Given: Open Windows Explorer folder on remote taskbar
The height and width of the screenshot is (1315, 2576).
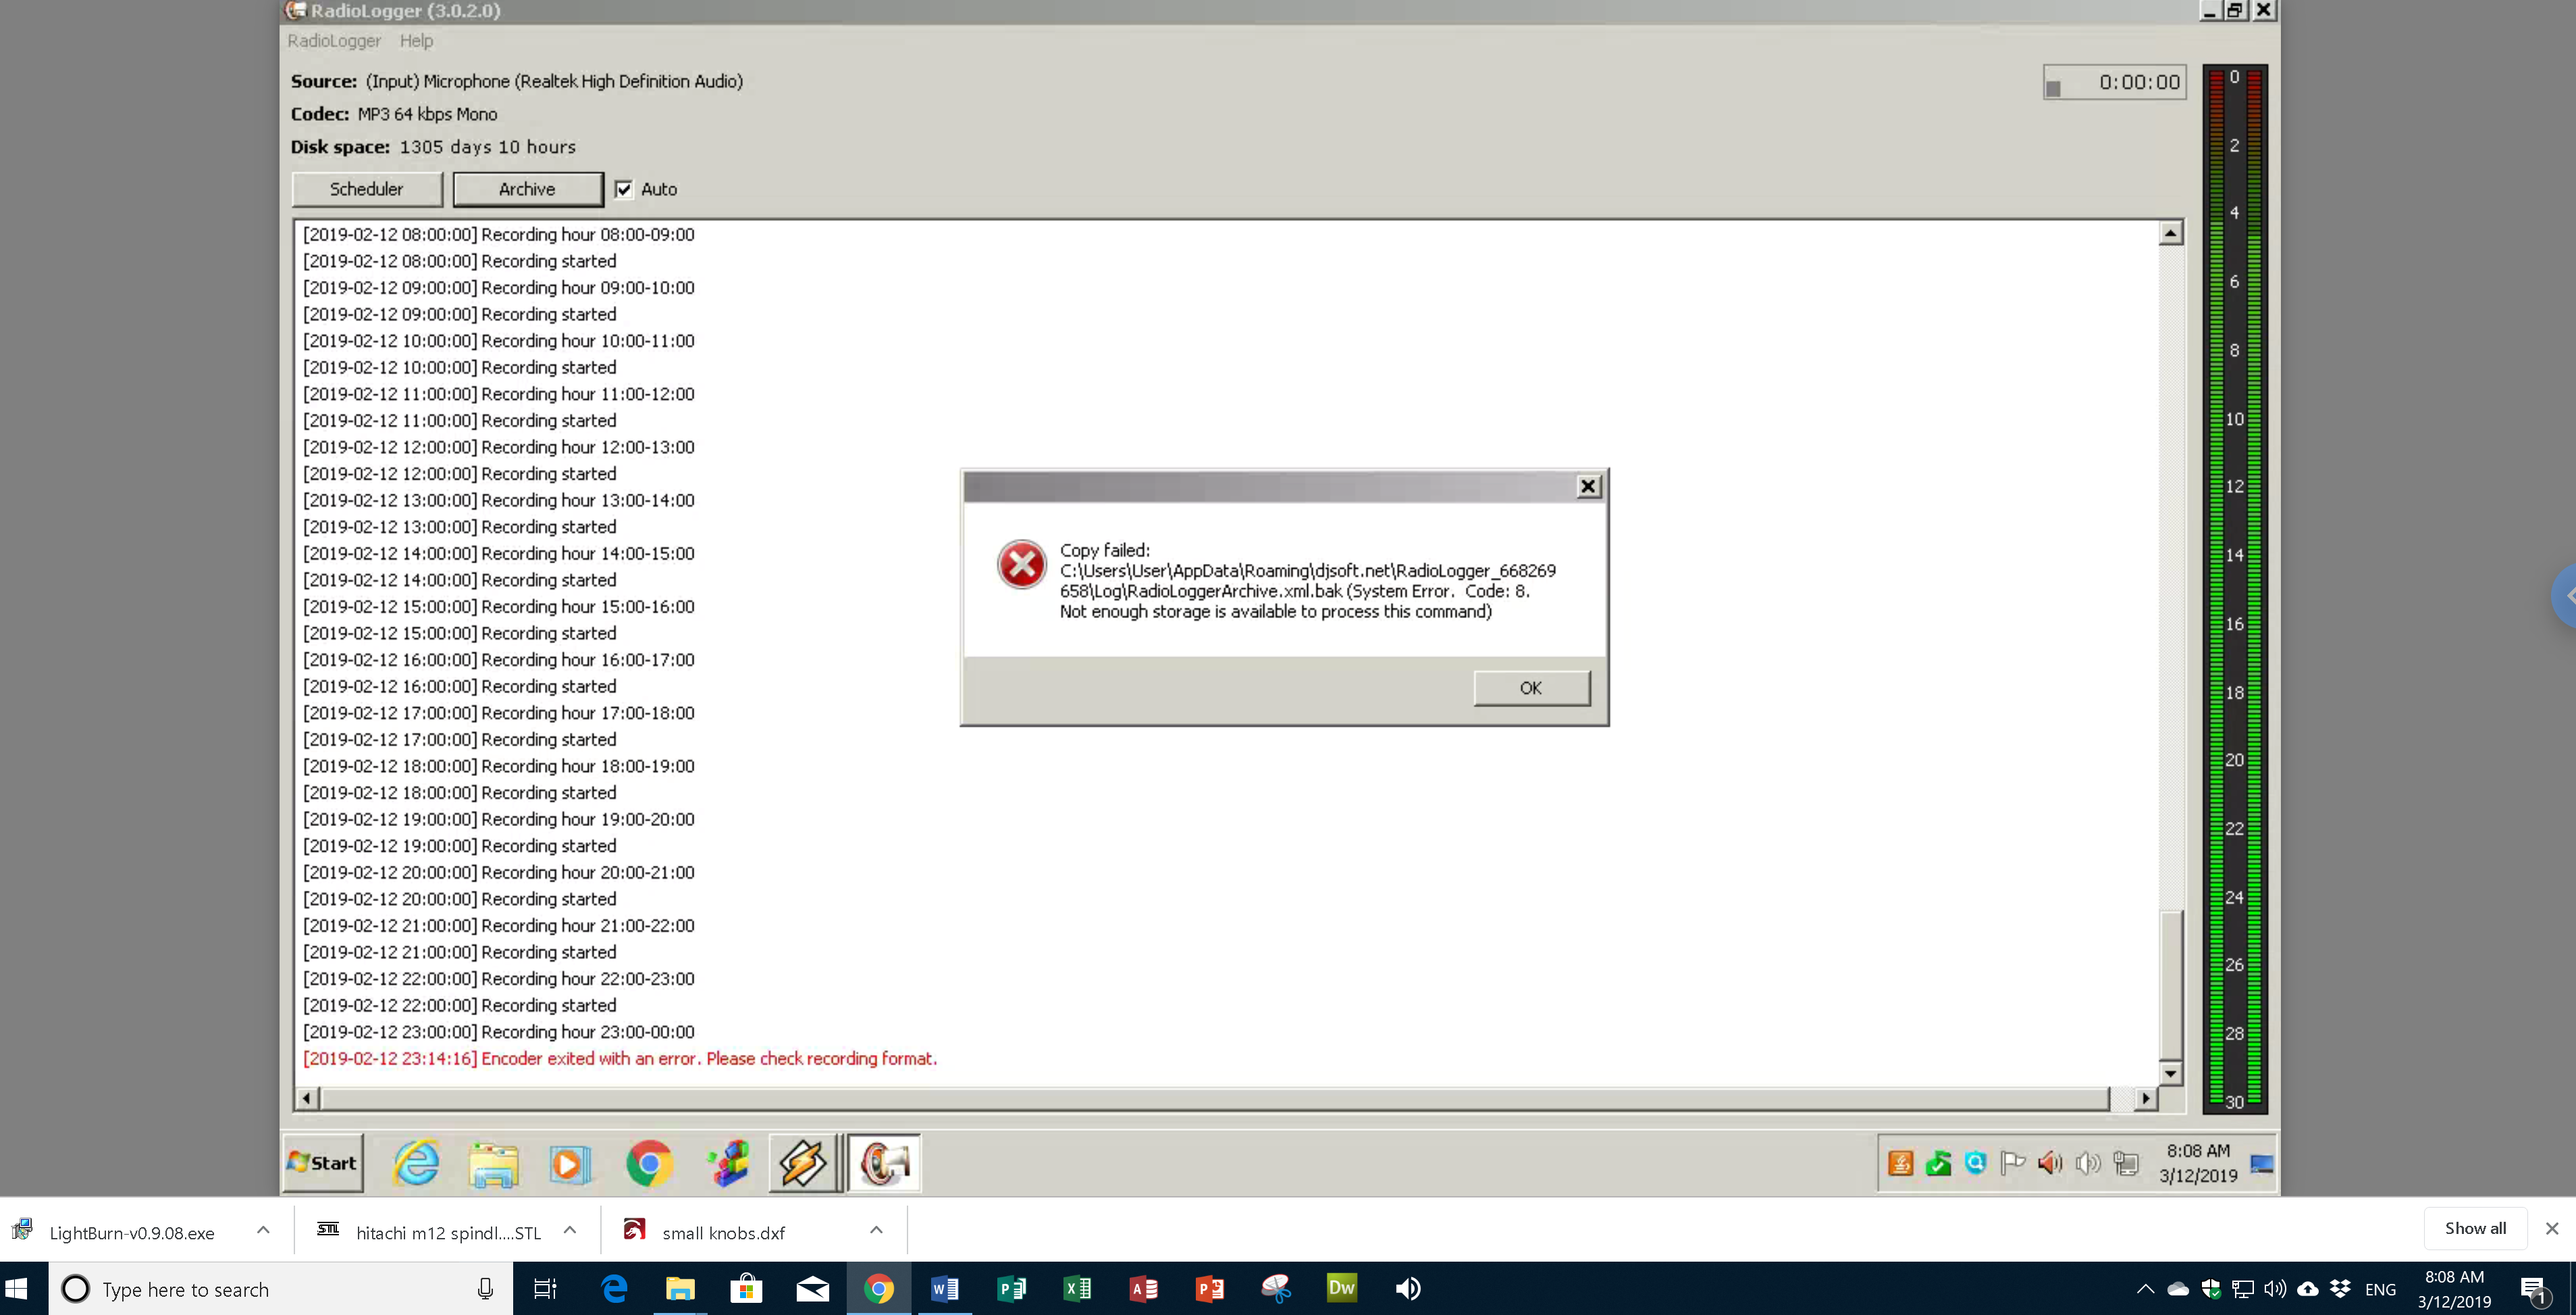Looking at the screenshot, I should point(493,1164).
